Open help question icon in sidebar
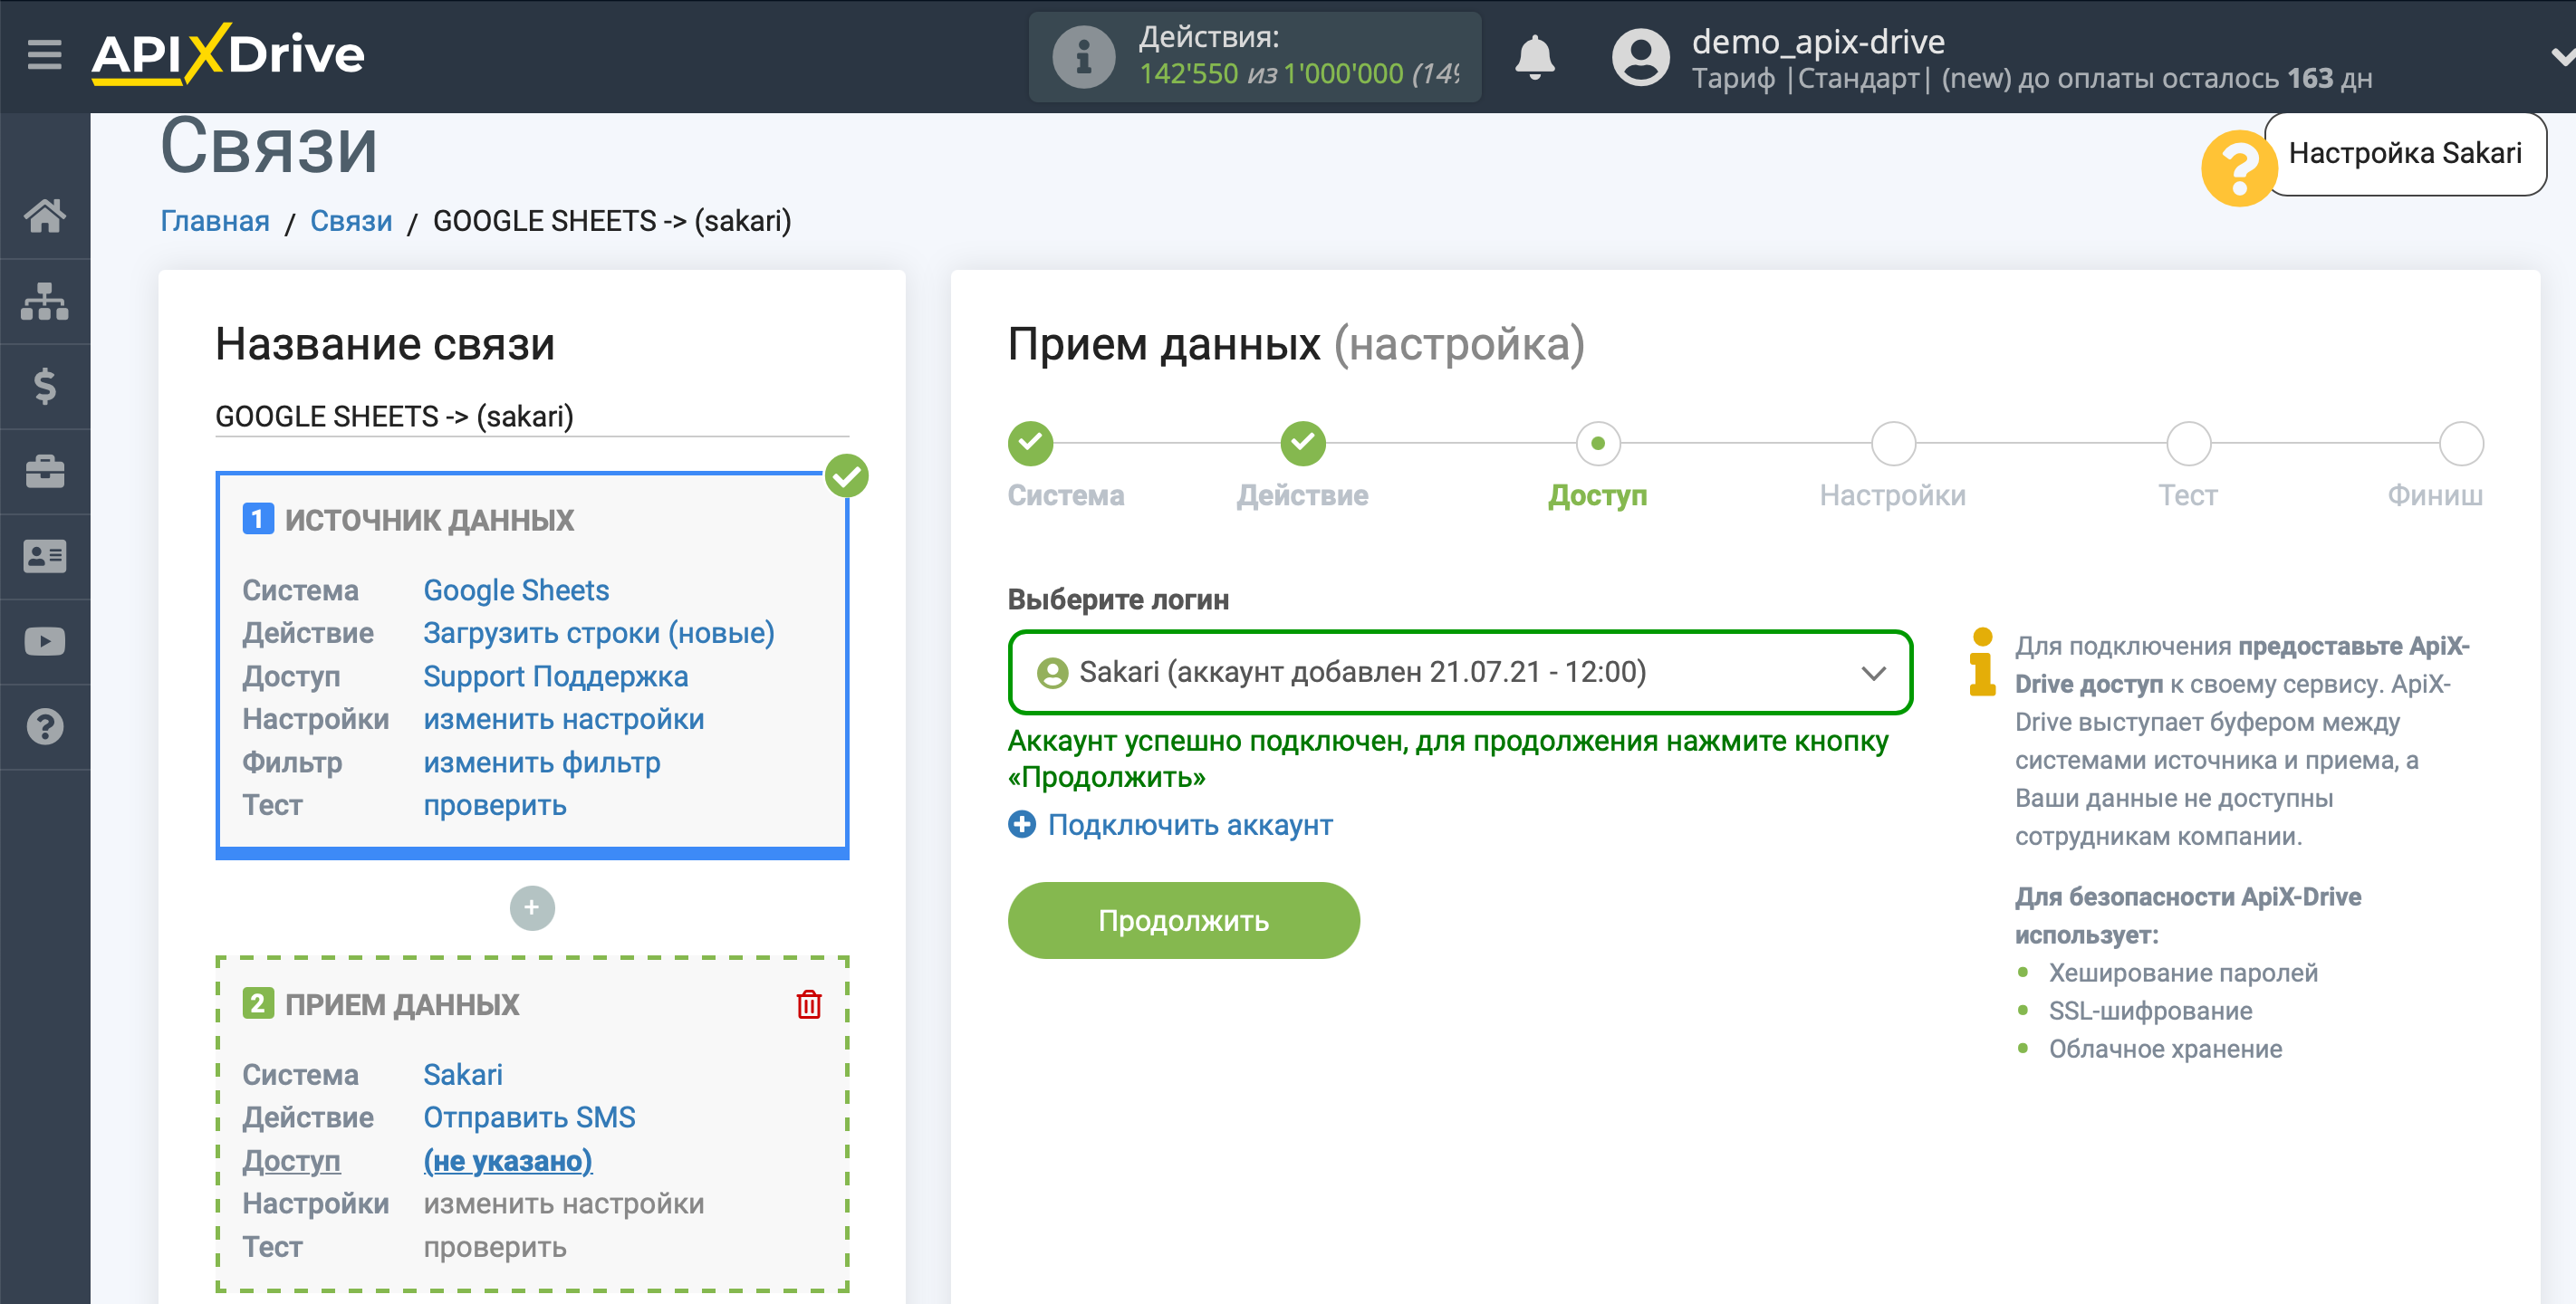 pos(45,727)
